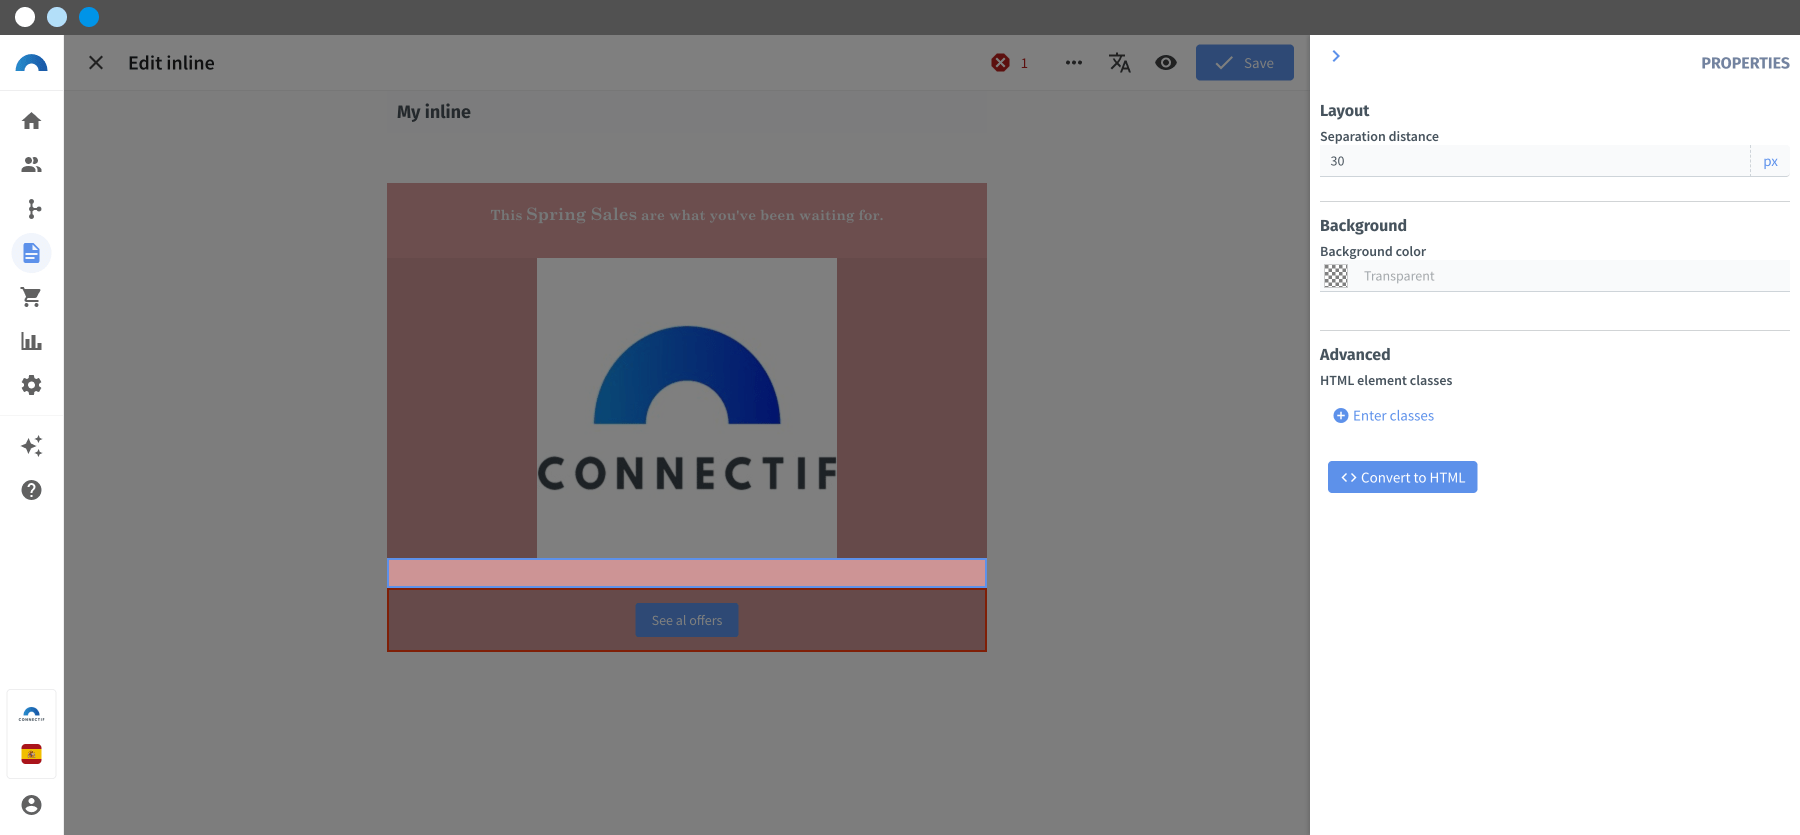This screenshot has height=835, width=1800.
Task: Edit the Separation distance value field
Action: (1535, 161)
